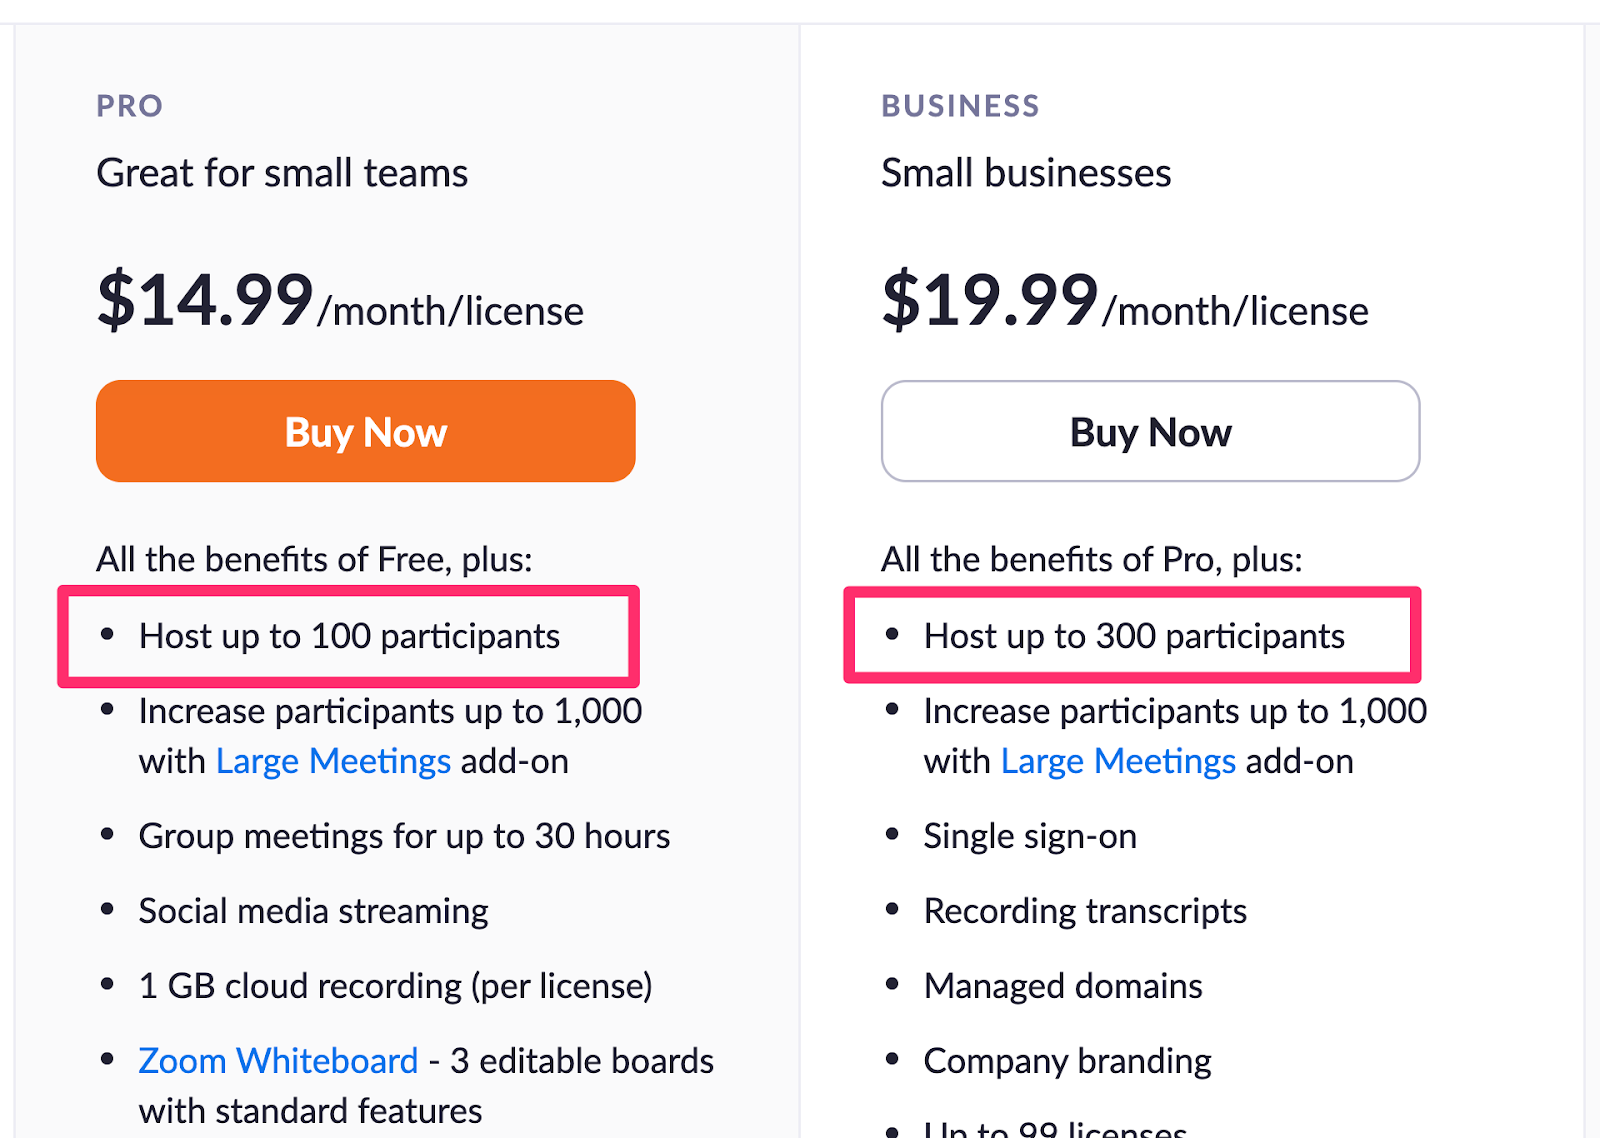Click the BUSINESS plan heading
Screen dimensions: 1600x1138
point(960,106)
